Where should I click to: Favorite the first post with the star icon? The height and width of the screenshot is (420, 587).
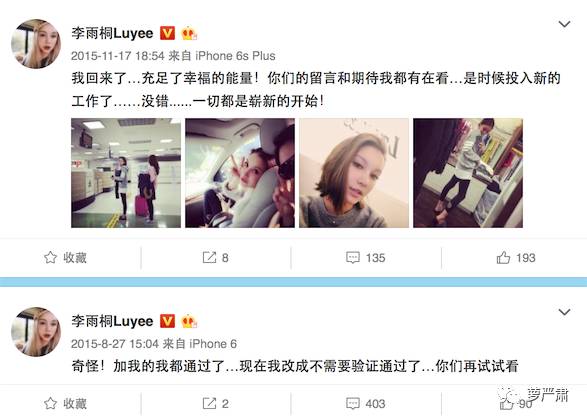click(x=66, y=258)
